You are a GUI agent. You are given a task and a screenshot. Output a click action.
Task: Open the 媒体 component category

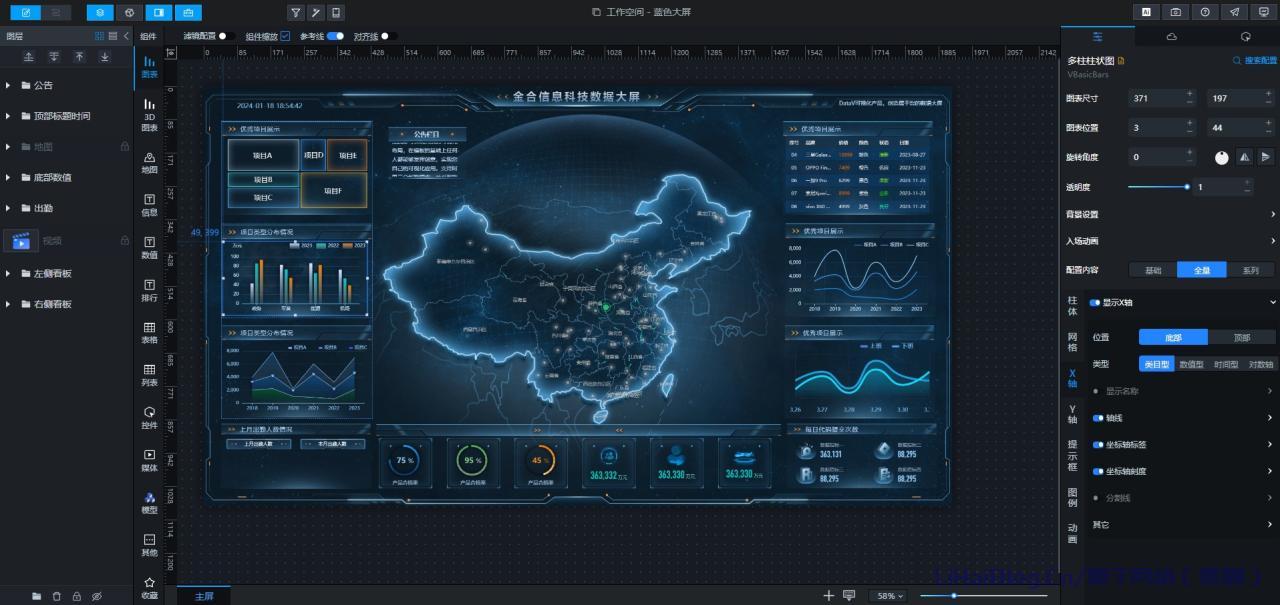[x=149, y=459]
